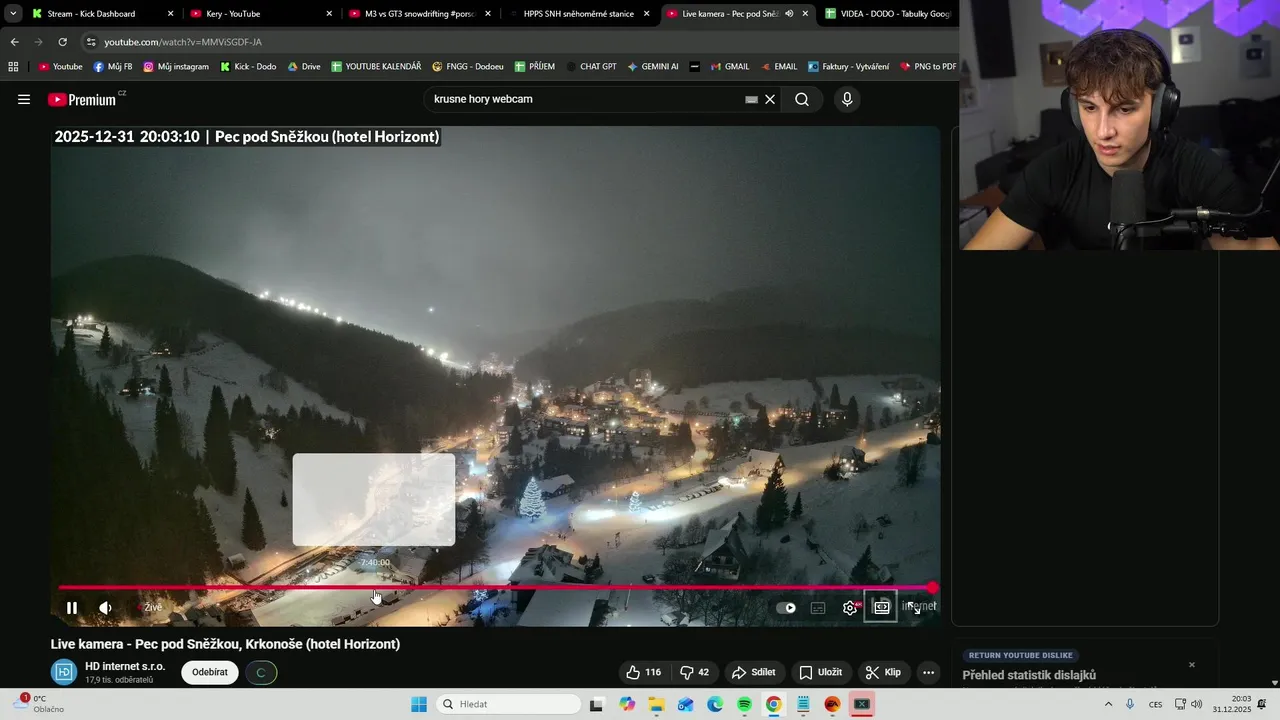
Task: Open the player settings gear
Action: (x=850, y=607)
